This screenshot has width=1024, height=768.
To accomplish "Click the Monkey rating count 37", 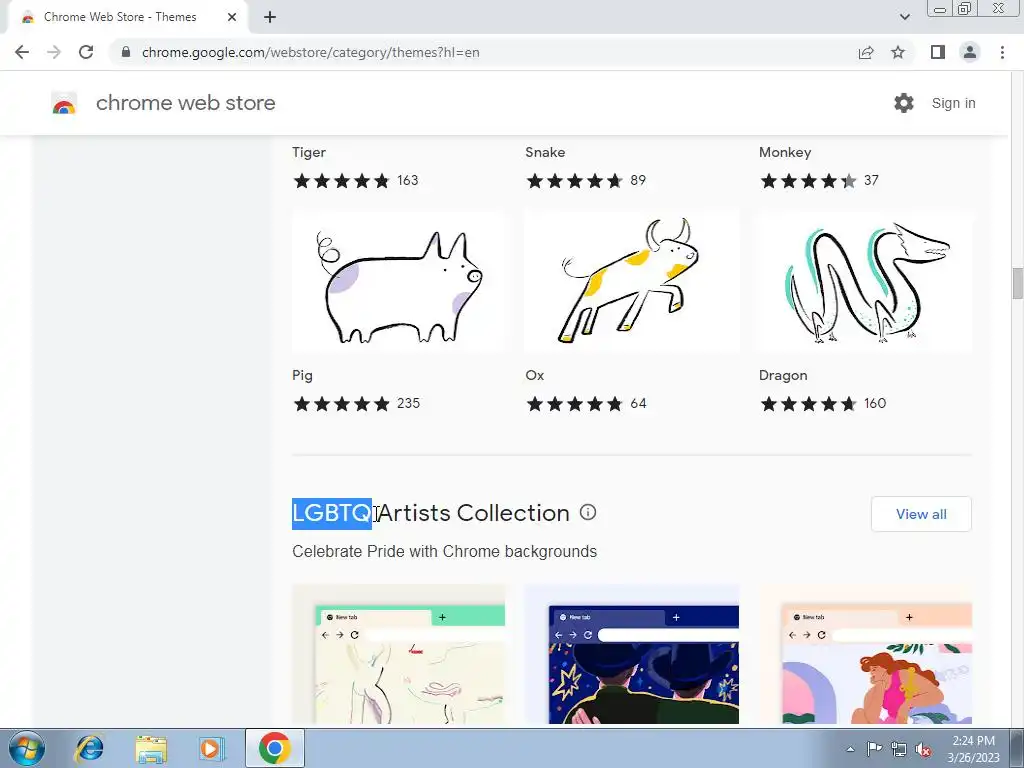I will click(871, 180).
